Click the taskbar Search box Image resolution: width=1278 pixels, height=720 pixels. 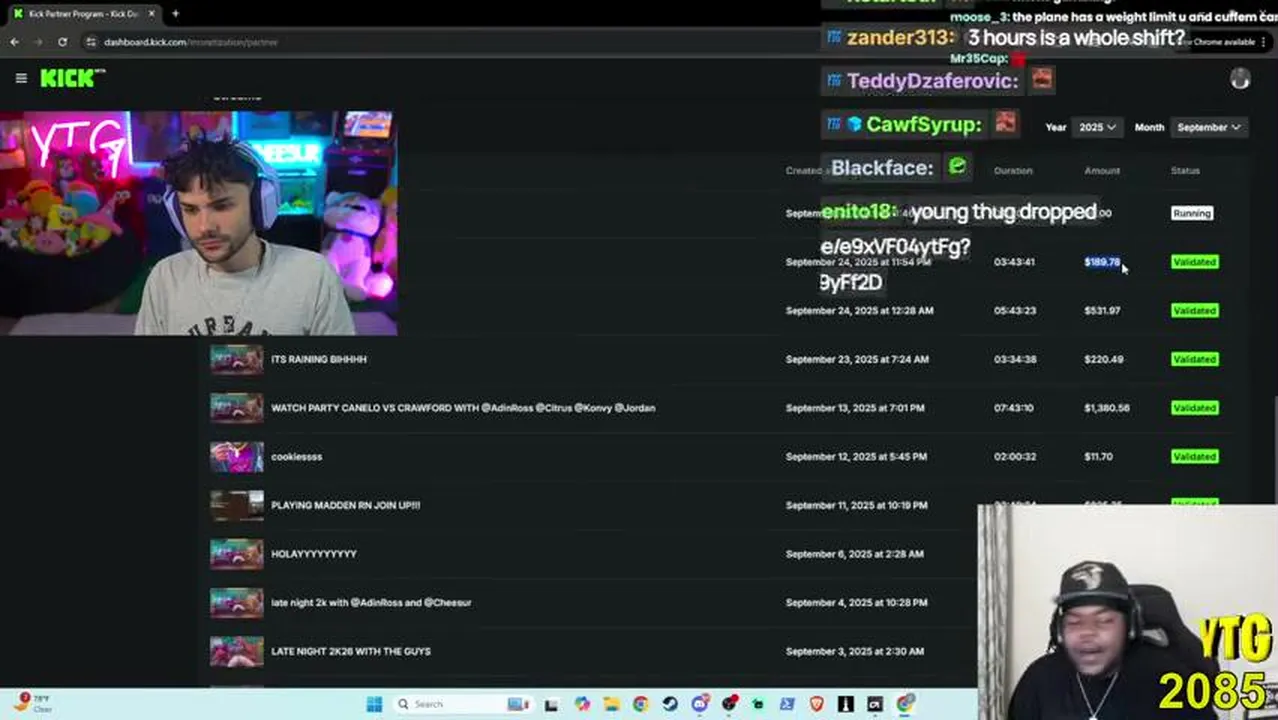click(x=462, y=704)
